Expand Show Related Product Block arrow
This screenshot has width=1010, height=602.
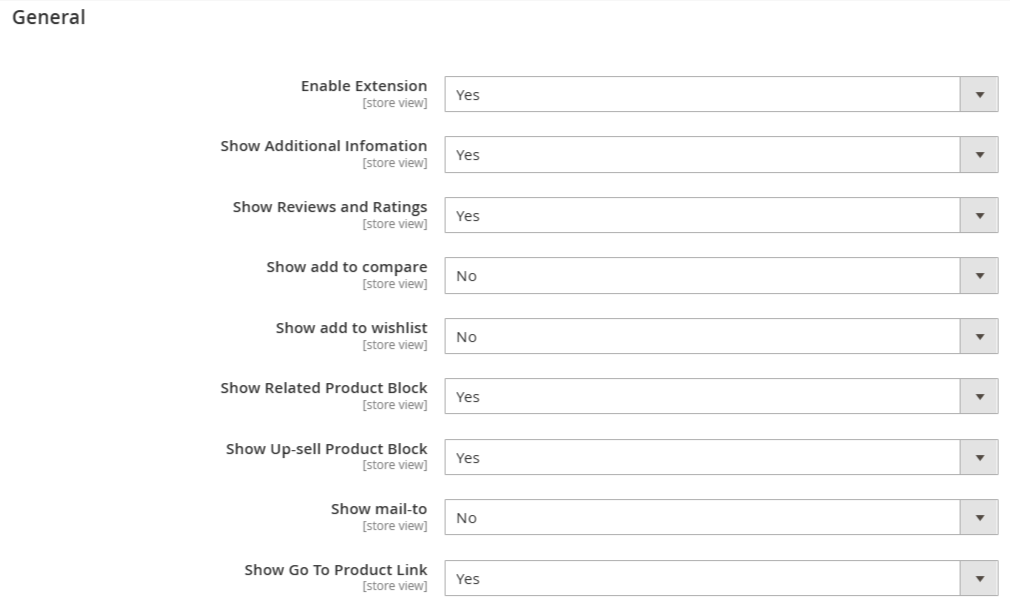pyautogui.click(x=979, y=397)
